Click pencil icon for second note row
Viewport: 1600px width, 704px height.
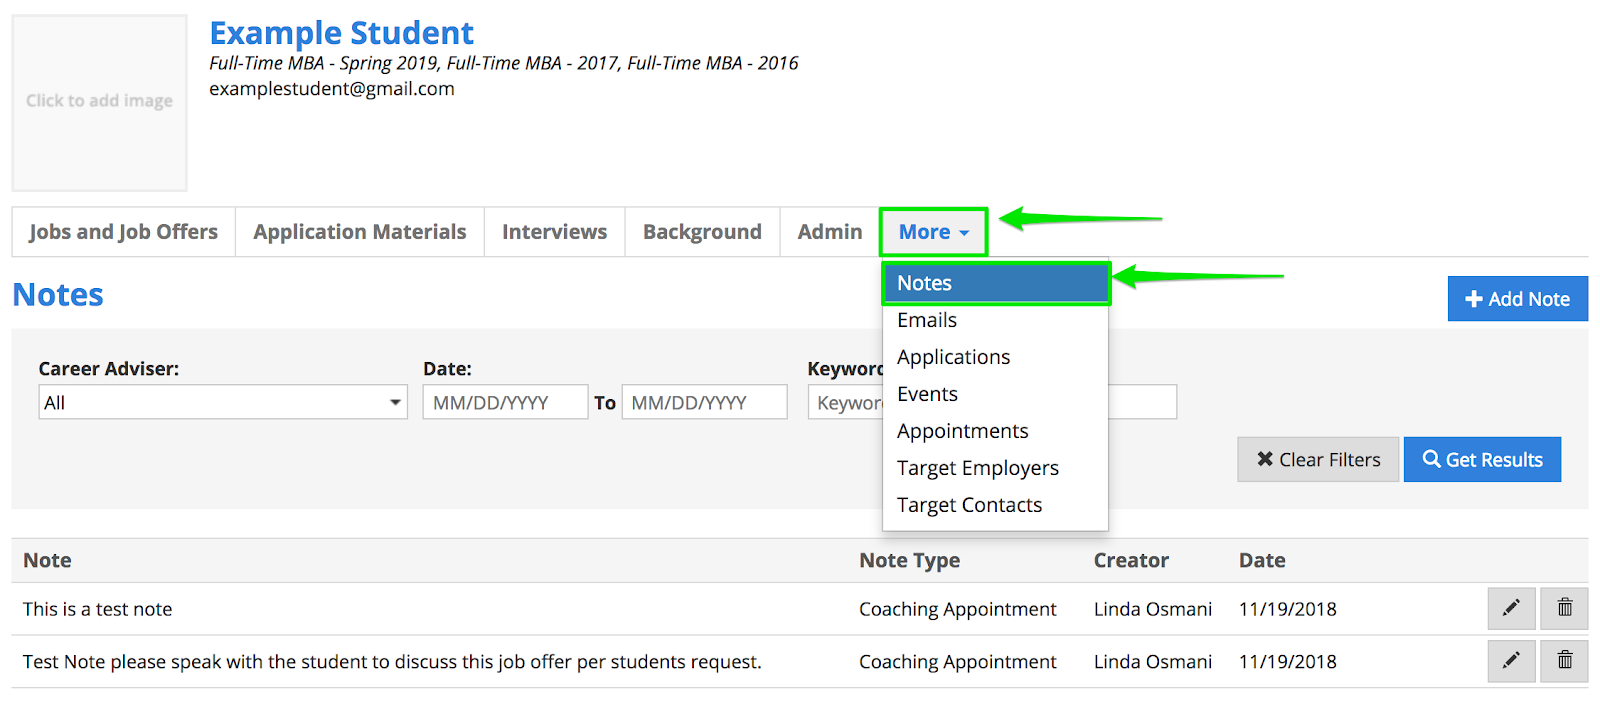coord(1511,661)
